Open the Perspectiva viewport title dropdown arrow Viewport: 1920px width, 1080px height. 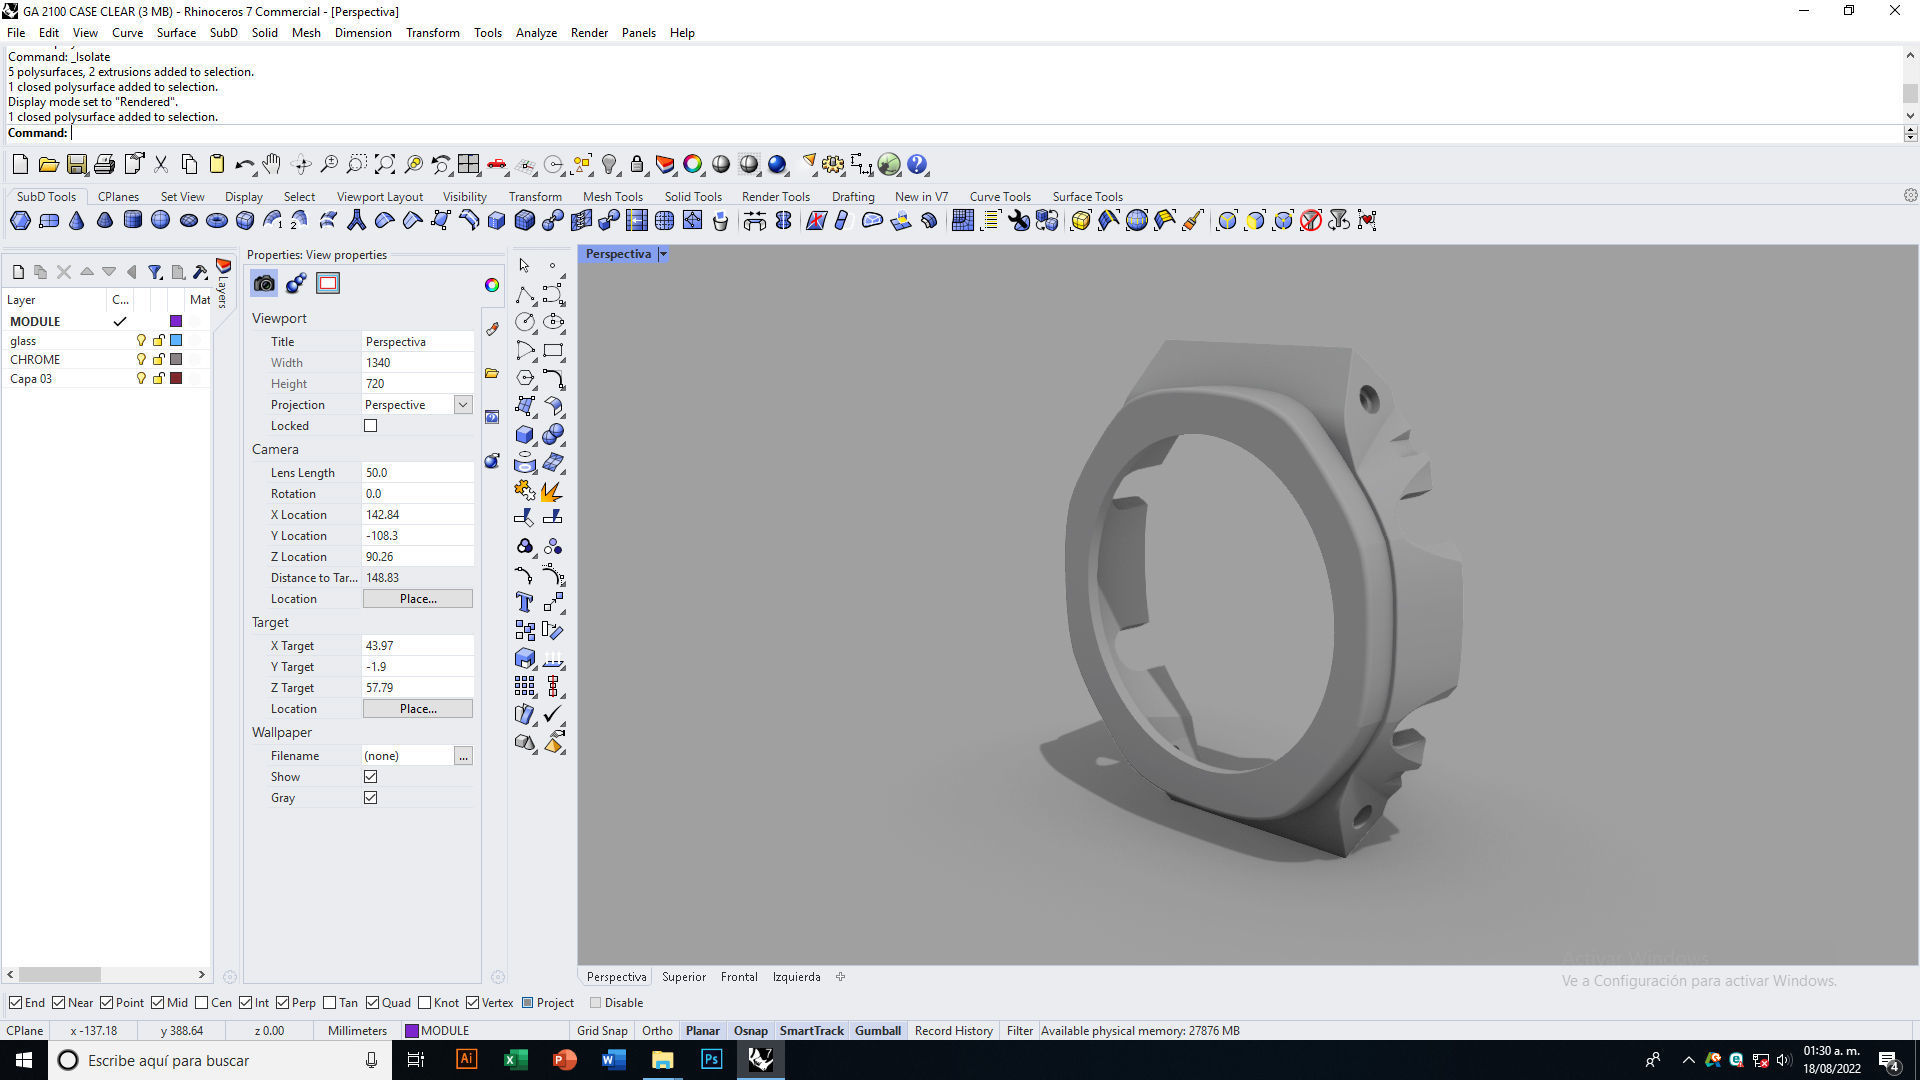(x=663, y=254)
